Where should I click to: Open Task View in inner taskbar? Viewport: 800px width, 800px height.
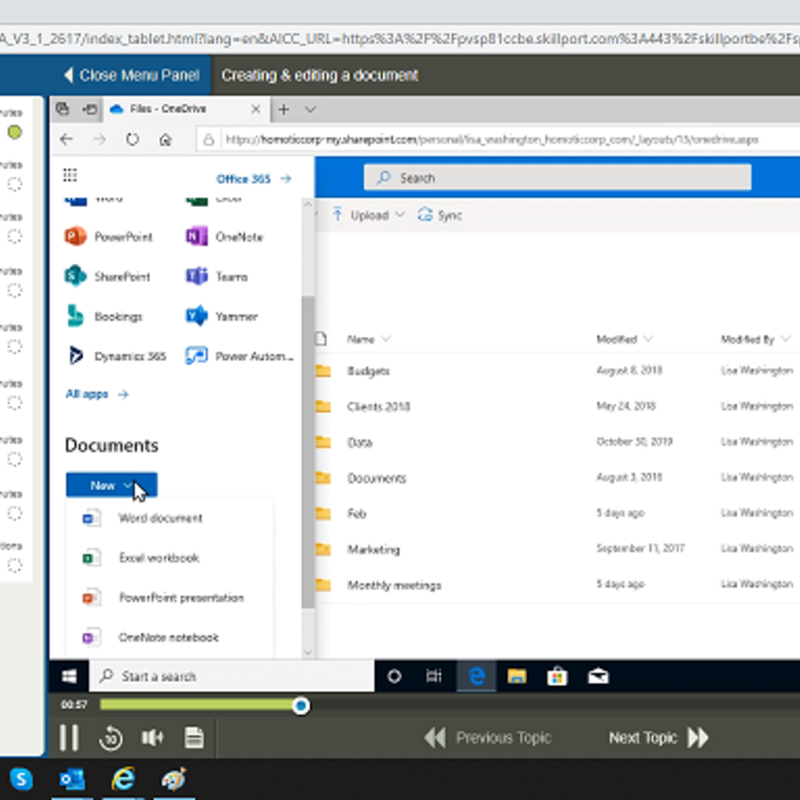coord(434,677)
